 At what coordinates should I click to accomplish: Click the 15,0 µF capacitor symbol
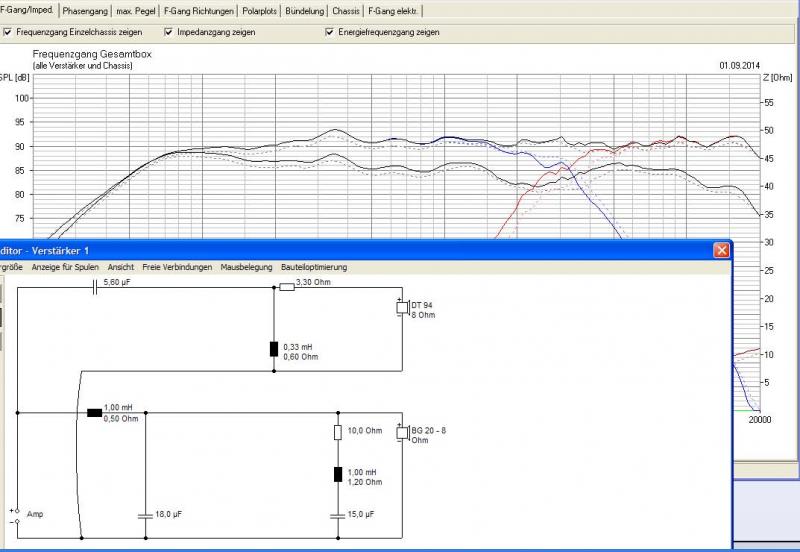[338, 516]
